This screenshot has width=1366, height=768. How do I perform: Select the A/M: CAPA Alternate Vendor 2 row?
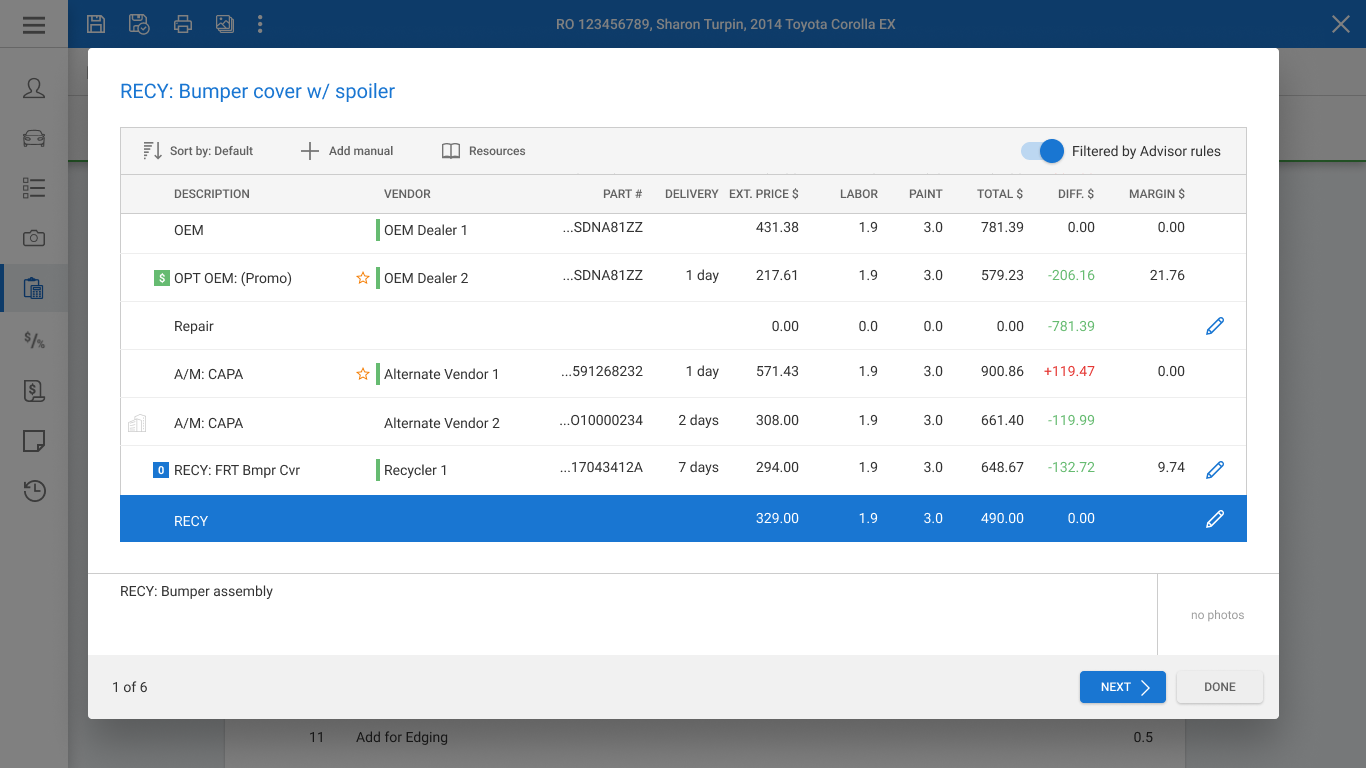(683, 422)
